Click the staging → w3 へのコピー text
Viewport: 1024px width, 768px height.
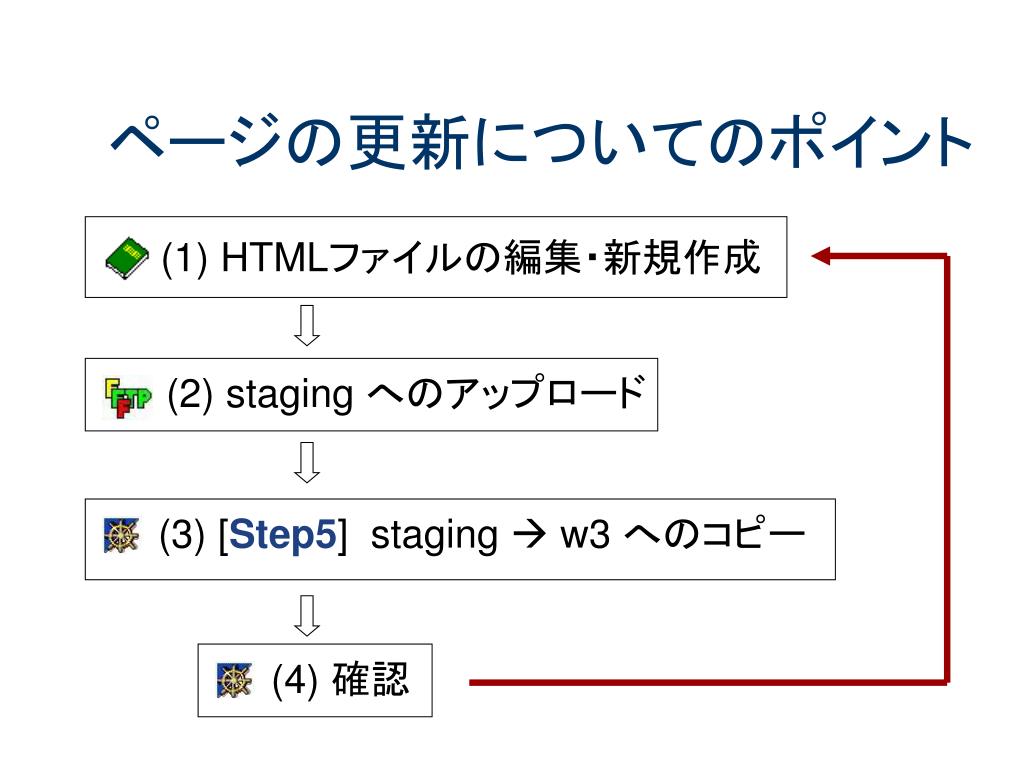588,535
